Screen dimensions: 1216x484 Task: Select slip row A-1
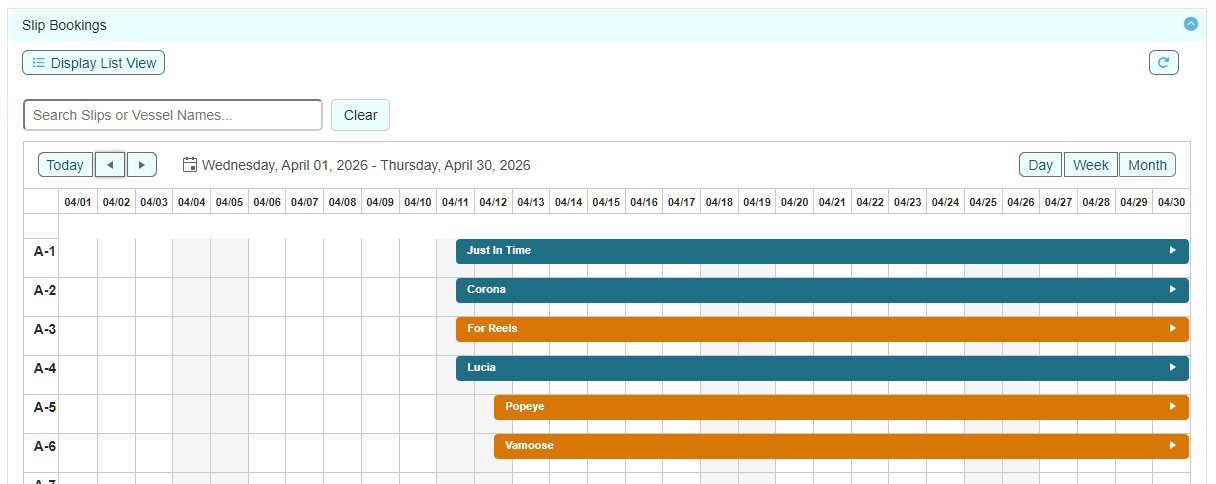[x=44, y=251]
